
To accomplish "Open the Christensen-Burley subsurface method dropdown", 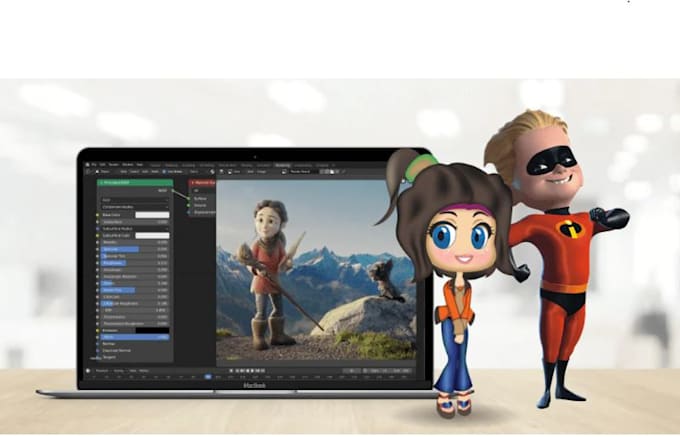I will (135, 207).
